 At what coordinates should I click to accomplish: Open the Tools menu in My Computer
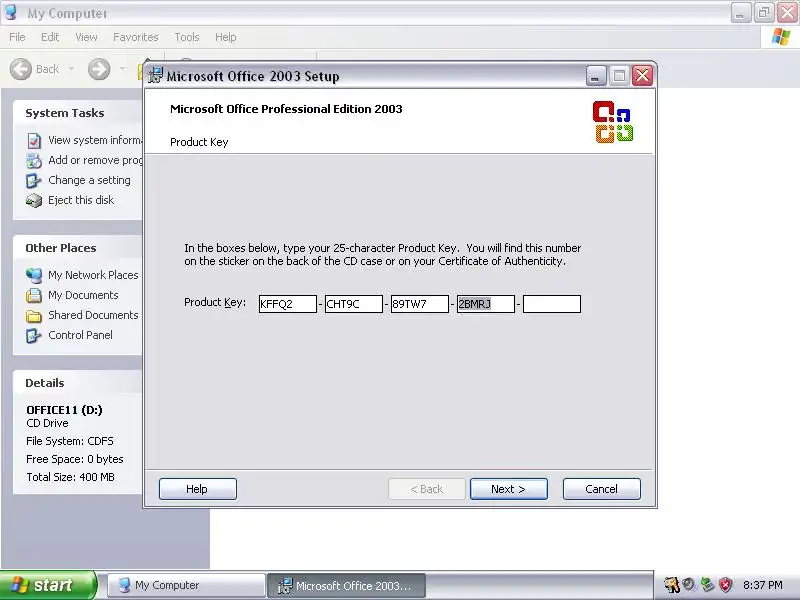pyautogui.click(x=187, y=37)
